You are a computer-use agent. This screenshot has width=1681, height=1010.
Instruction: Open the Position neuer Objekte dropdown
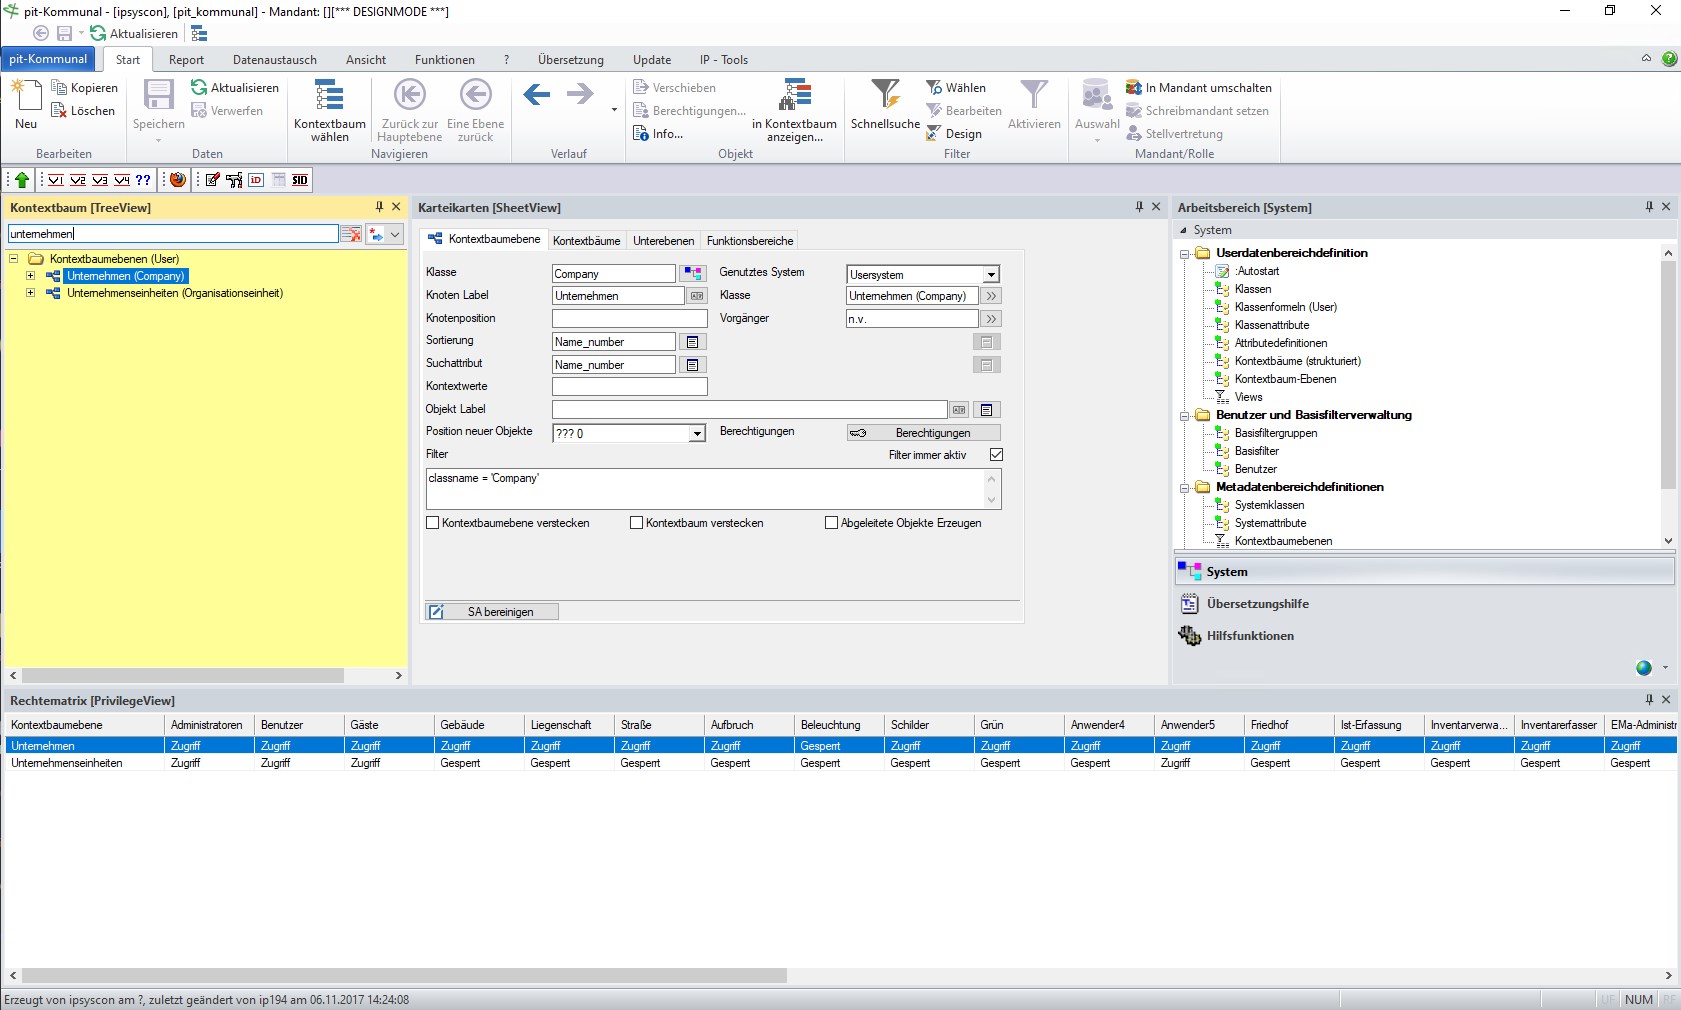[x=697, y=433]
